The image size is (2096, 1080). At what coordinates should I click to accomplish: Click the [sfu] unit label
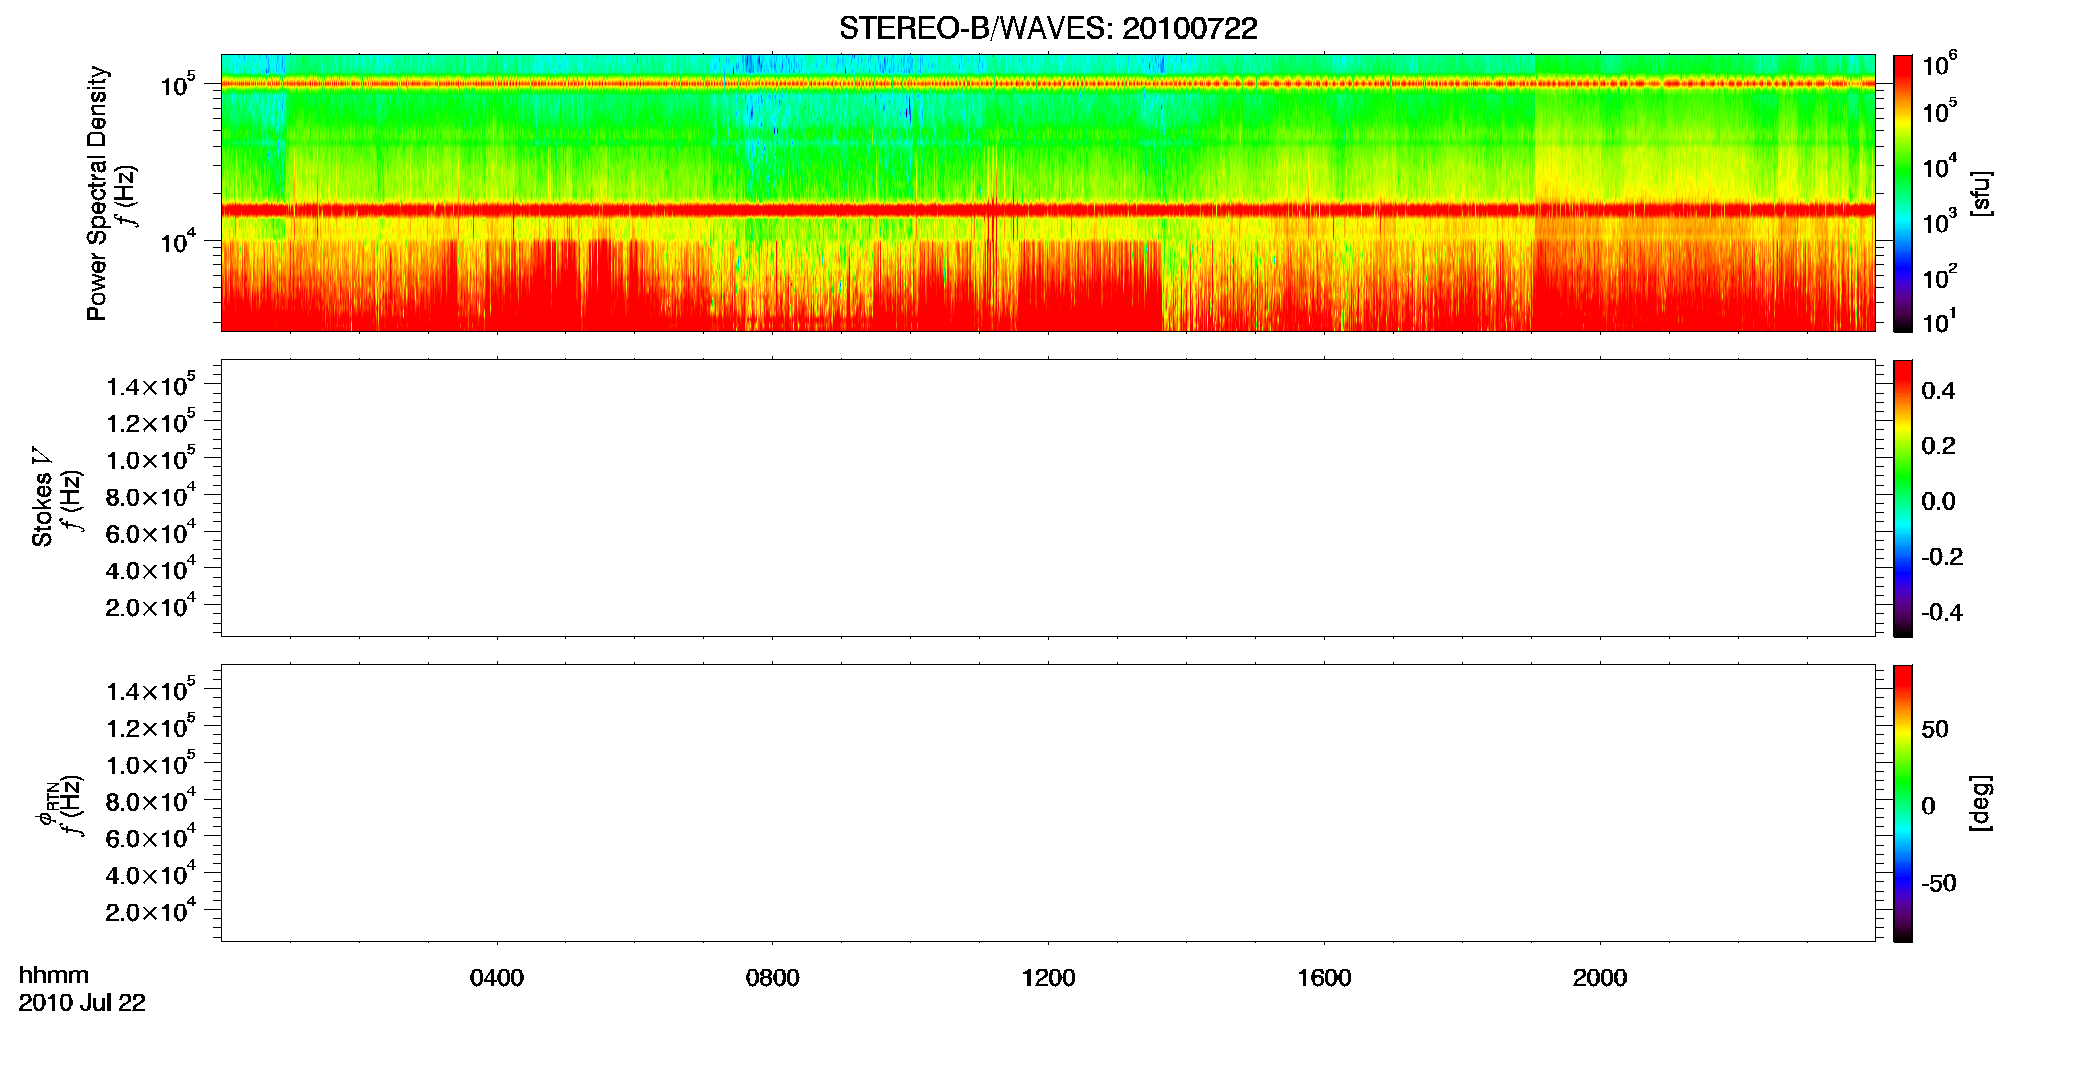click(1981, 194)
